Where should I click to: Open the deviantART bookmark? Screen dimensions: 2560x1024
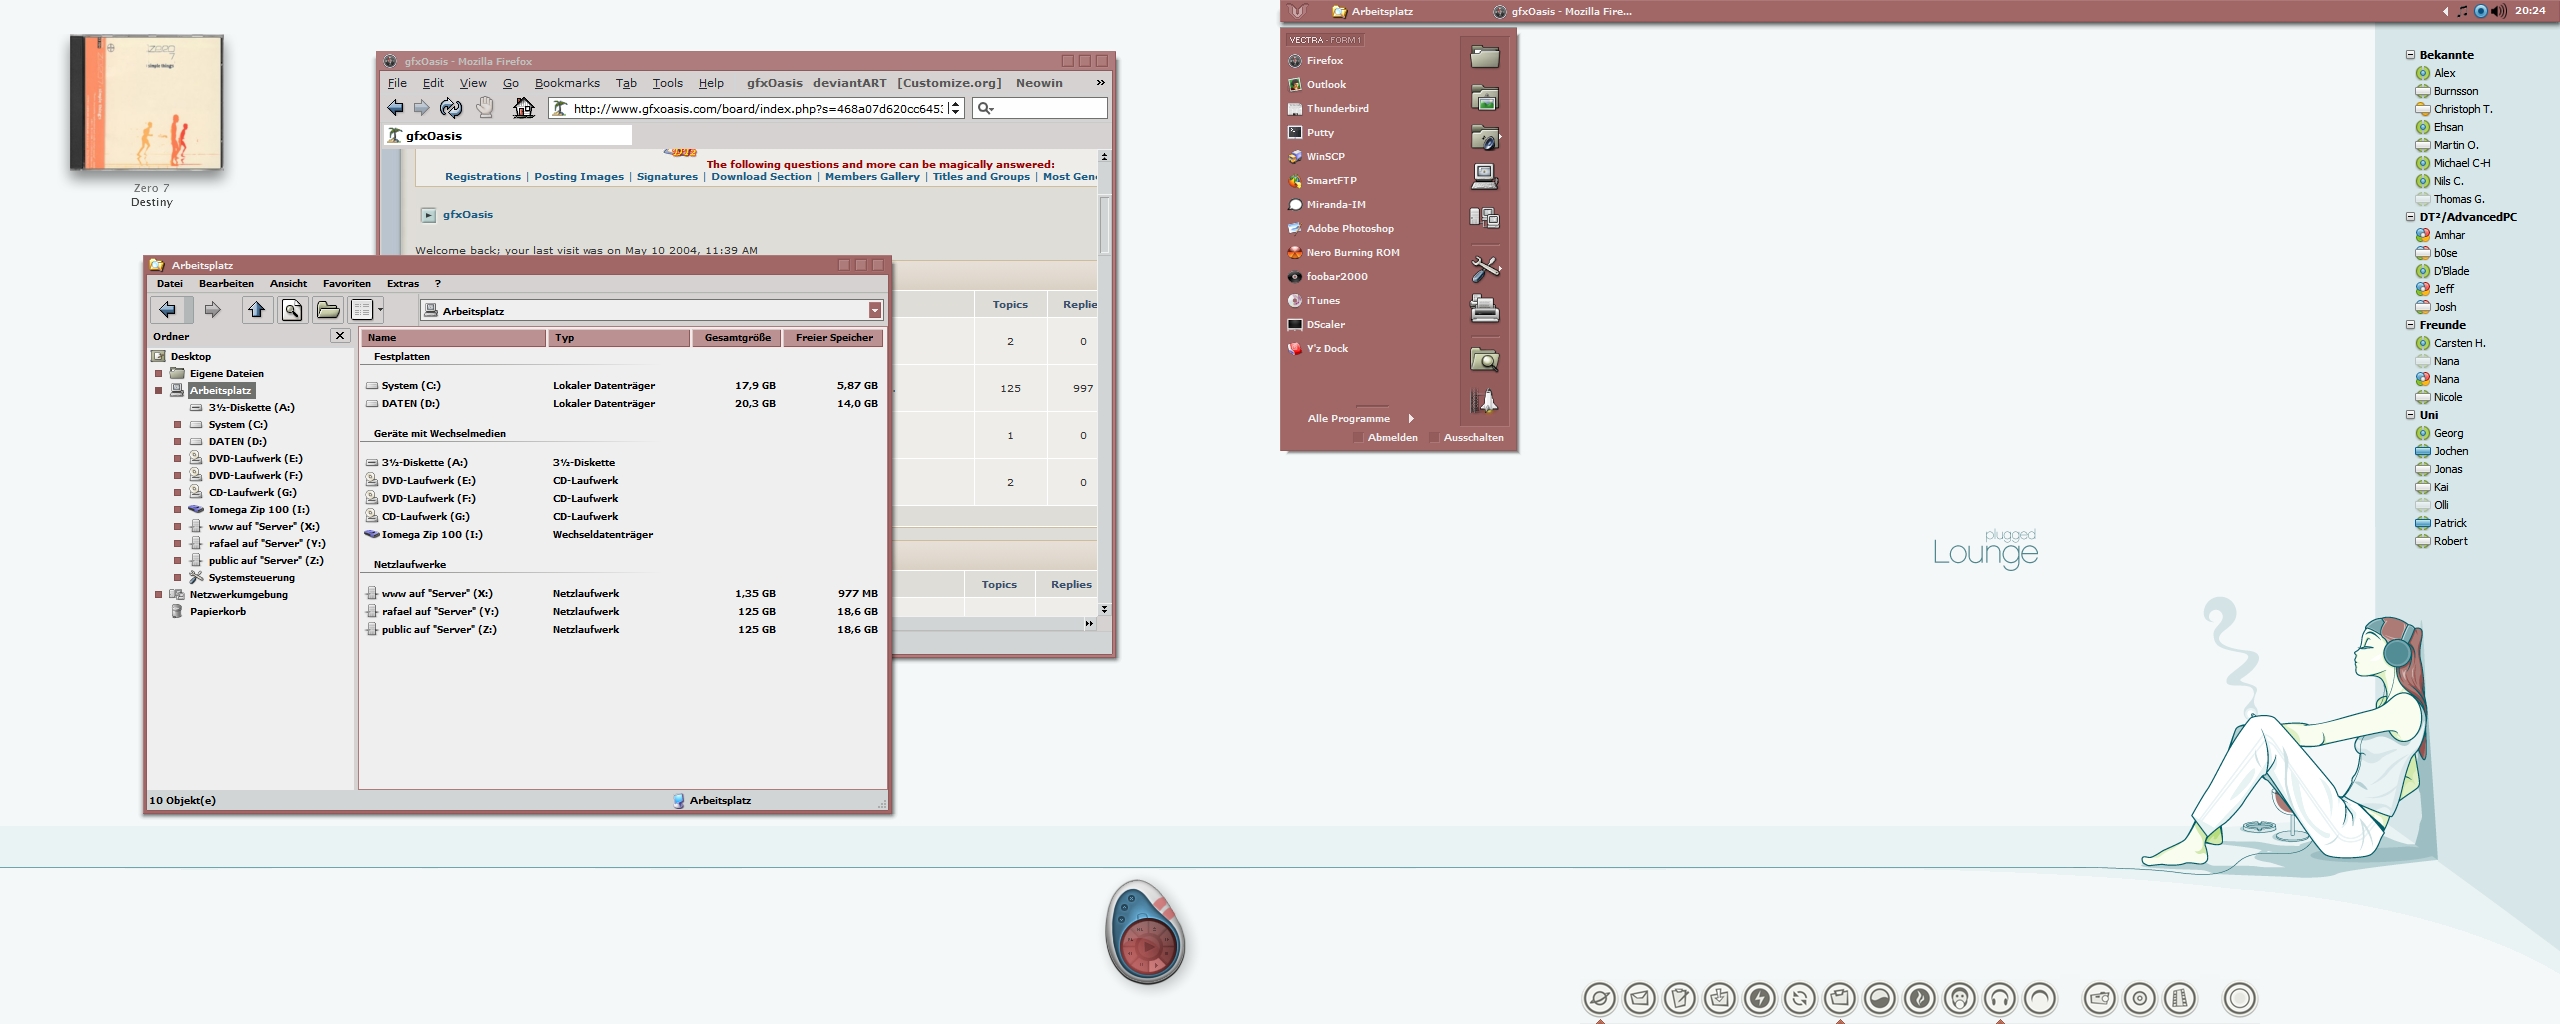(x=849, y=83)
